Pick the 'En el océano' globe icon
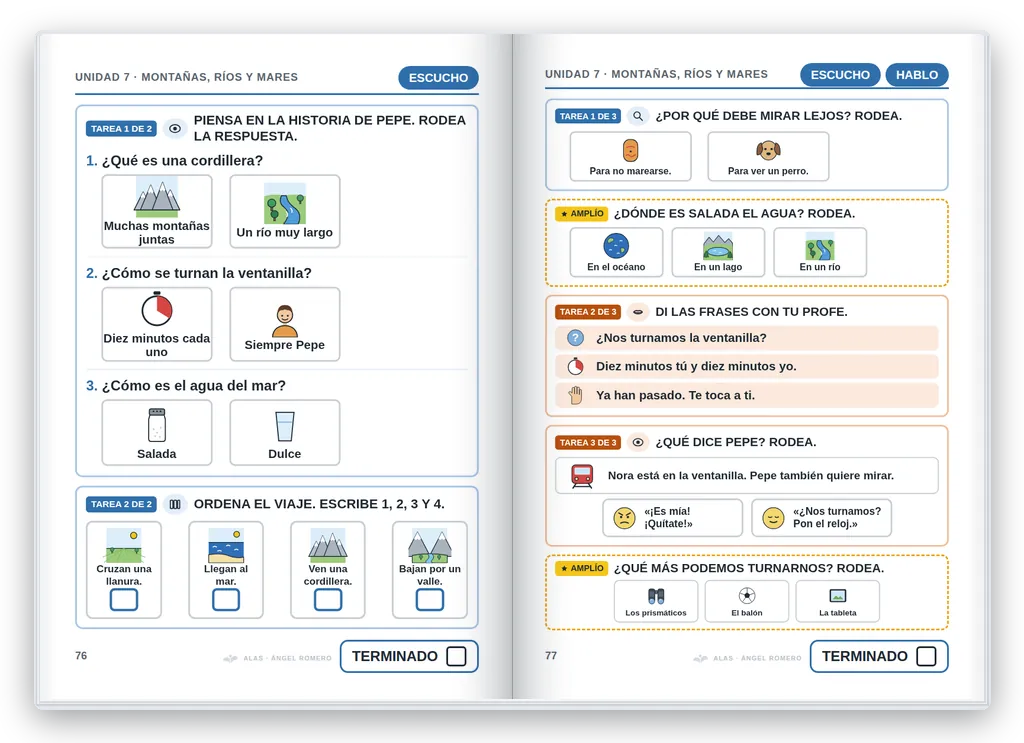This screenshot has width=1024, height=743. click(x=616, y=246)
